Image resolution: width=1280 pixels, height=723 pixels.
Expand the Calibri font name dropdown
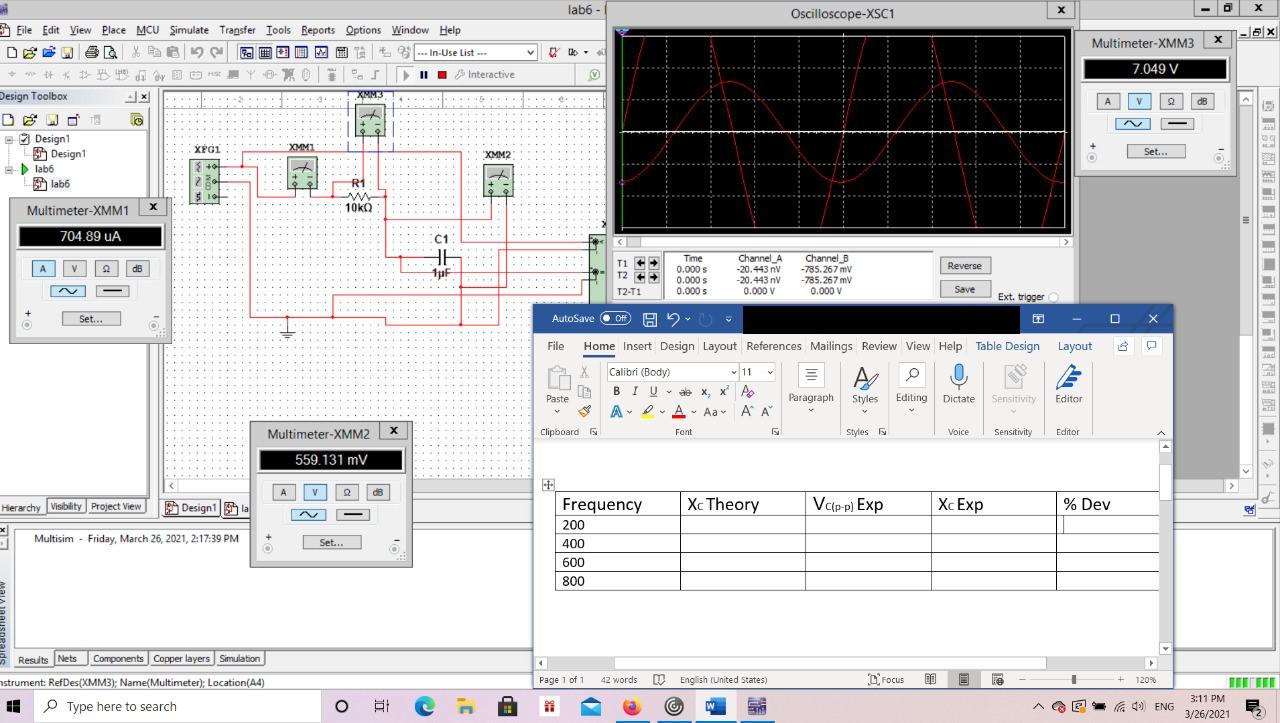click(733, 372)
